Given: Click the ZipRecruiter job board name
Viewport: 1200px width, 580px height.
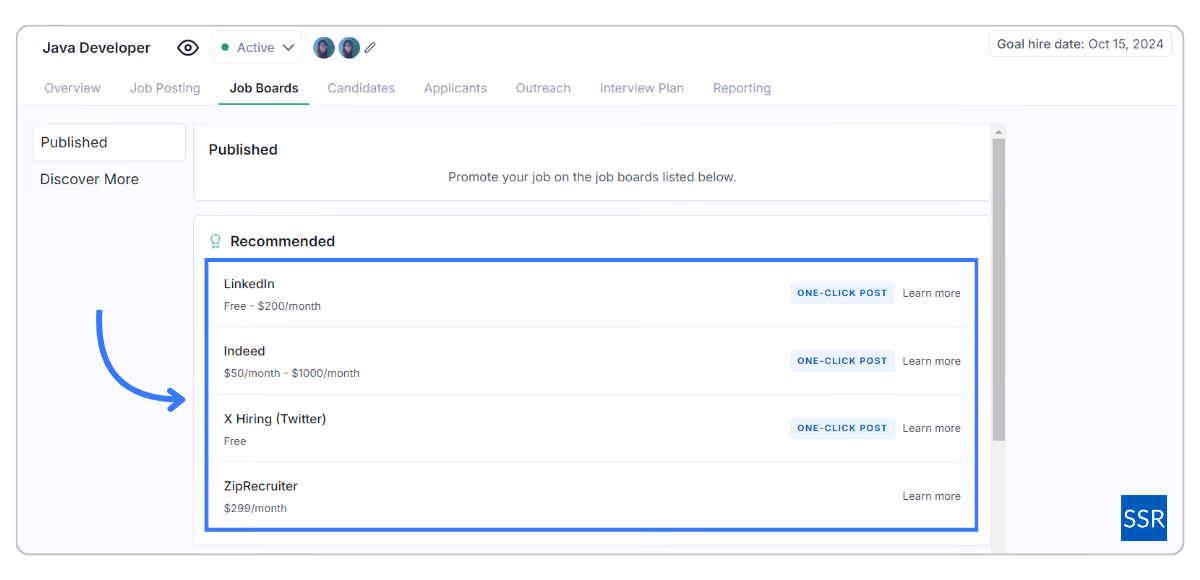Looking at the screenshot, I should point(261,486).
